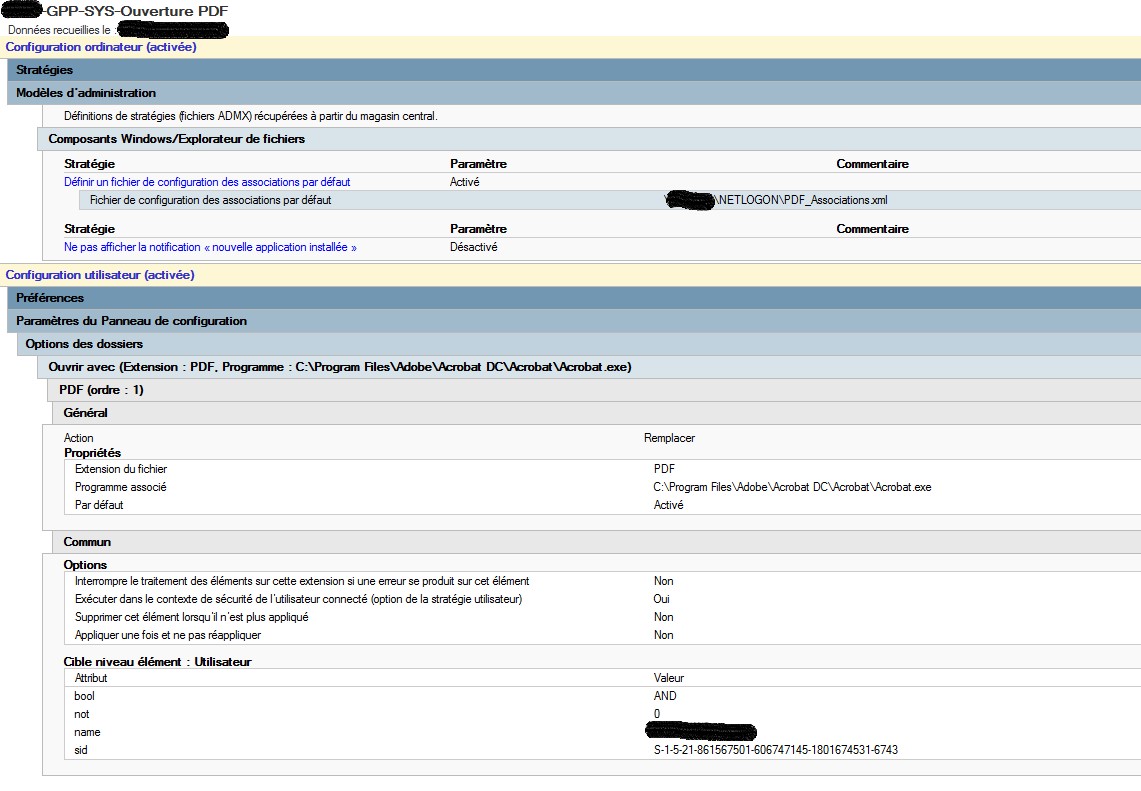Open 'Ne pas afficher la notification' policy link
This screenshot has width=1141, height=791.
coord(210,247)
